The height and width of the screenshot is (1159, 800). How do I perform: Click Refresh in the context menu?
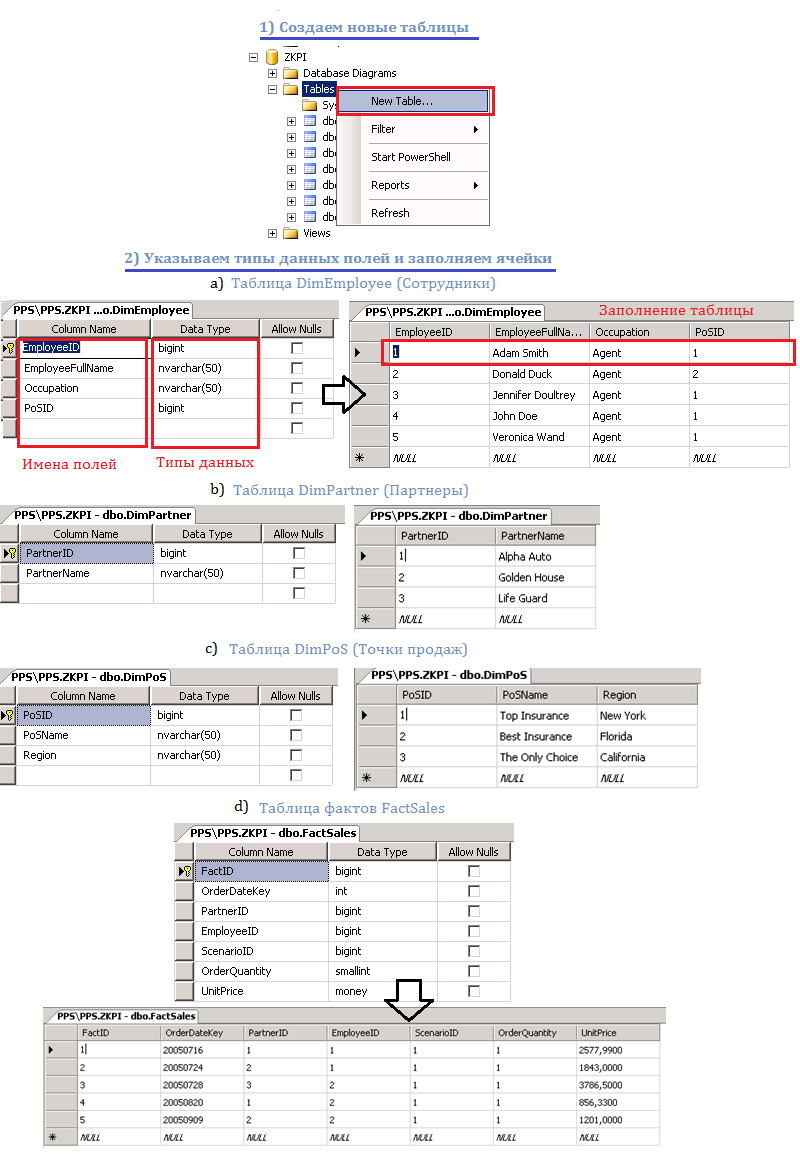[x=390, y=213]
